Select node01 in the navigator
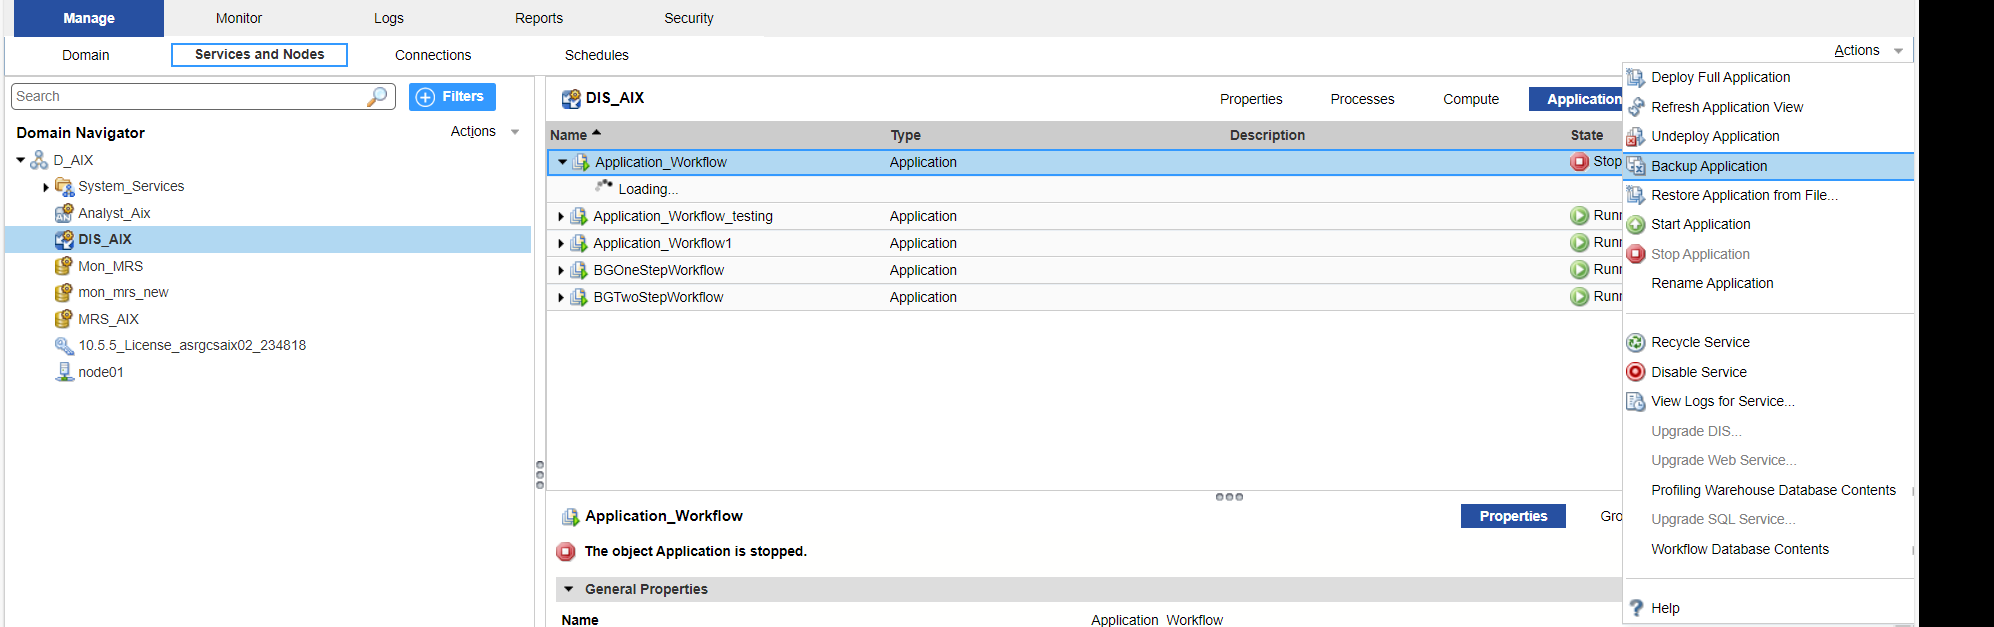The image size is (1994, 627). (101, 372)
